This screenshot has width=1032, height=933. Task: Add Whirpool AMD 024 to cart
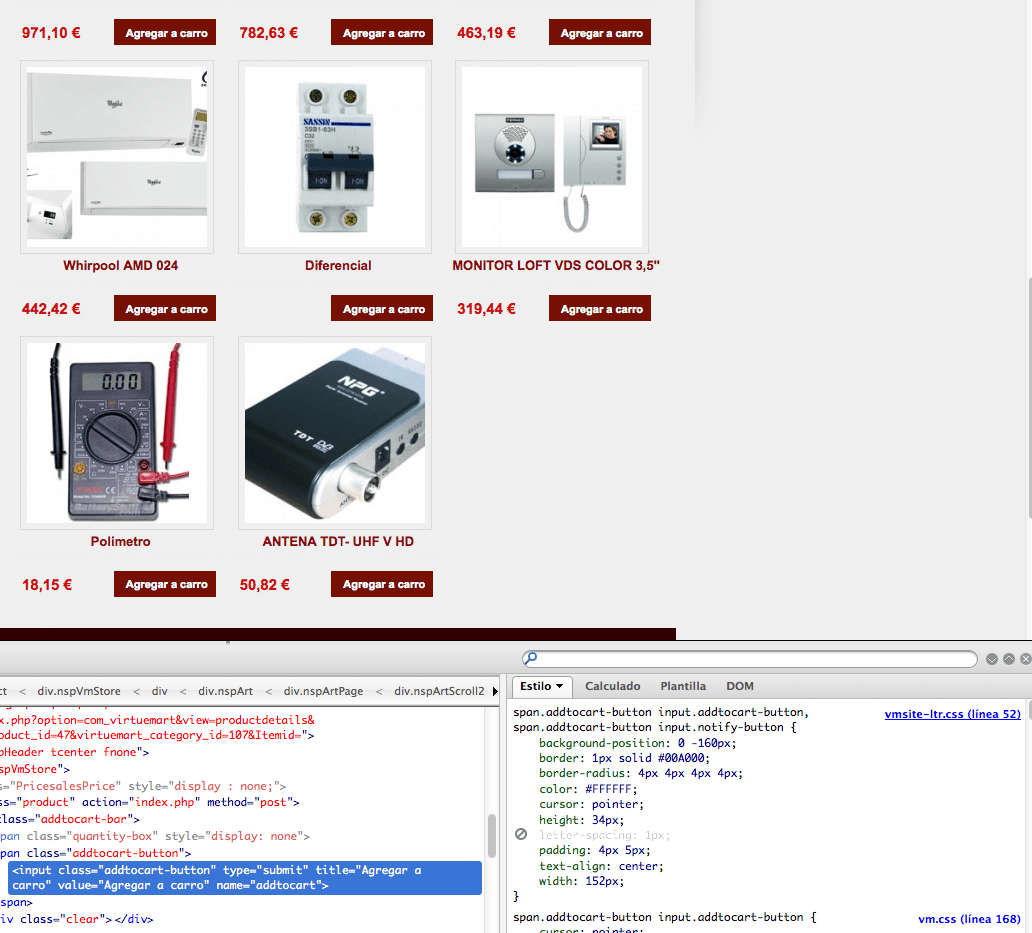pos(165,308)
